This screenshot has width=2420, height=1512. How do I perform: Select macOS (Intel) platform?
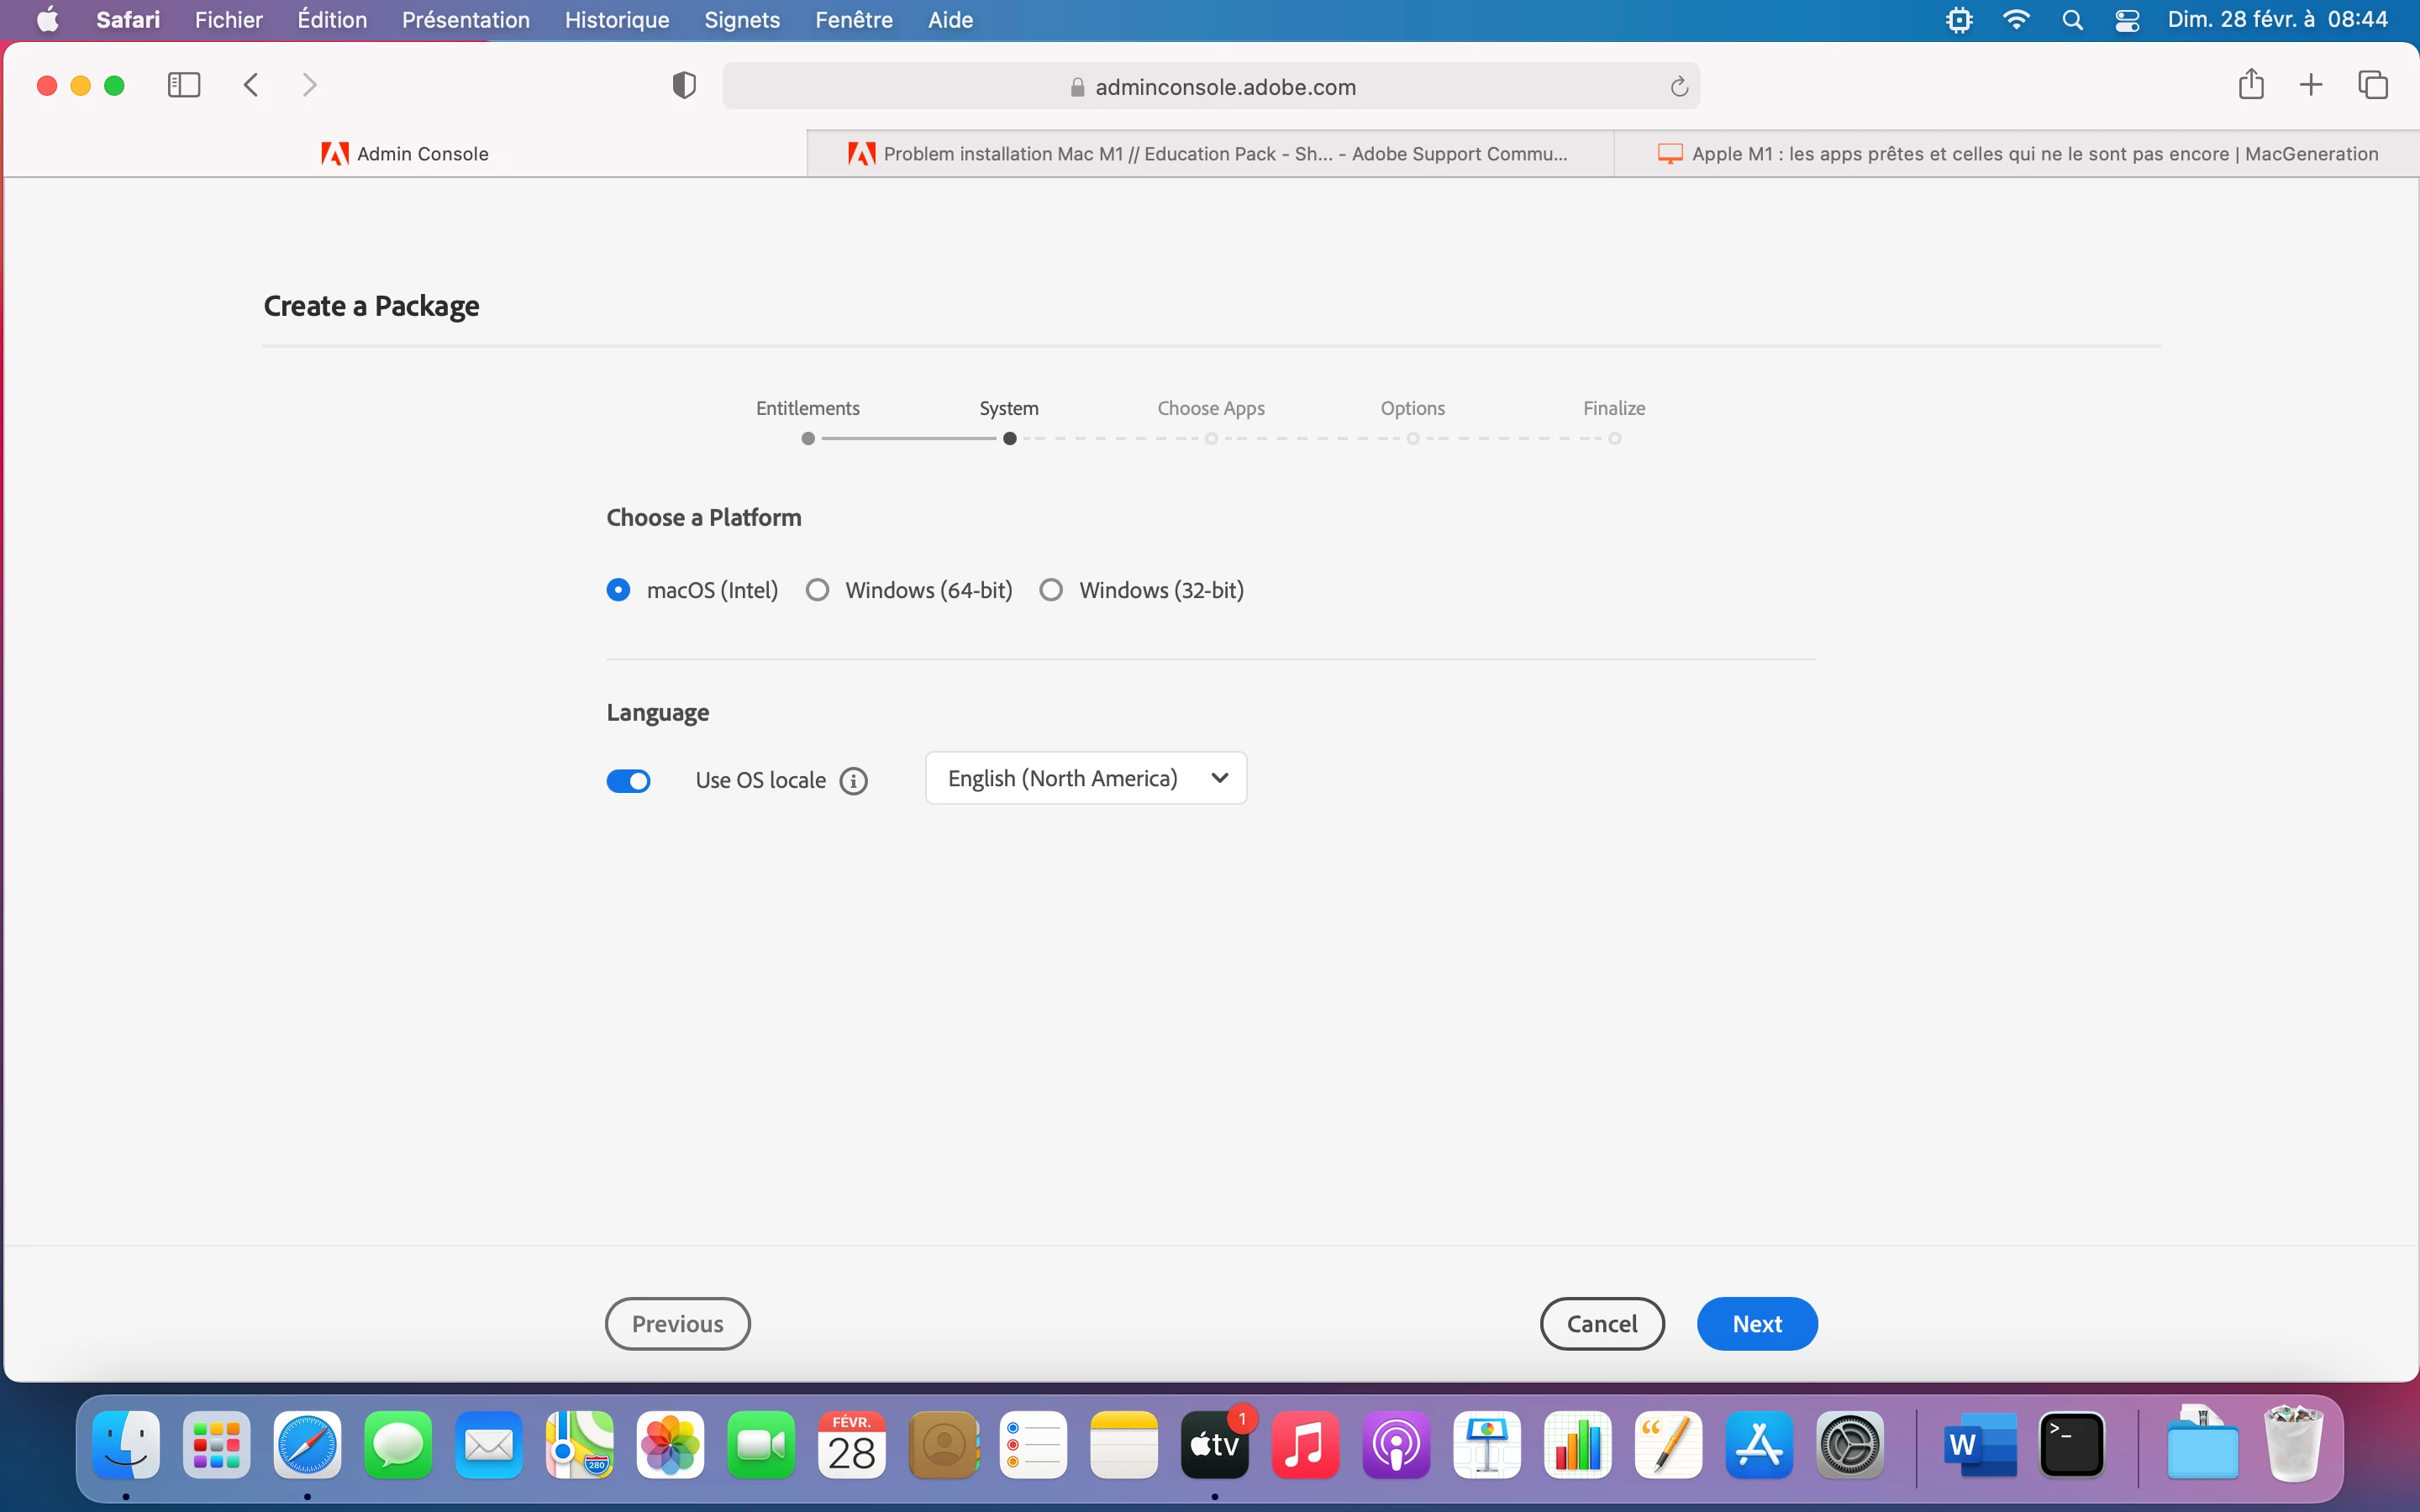619,590
